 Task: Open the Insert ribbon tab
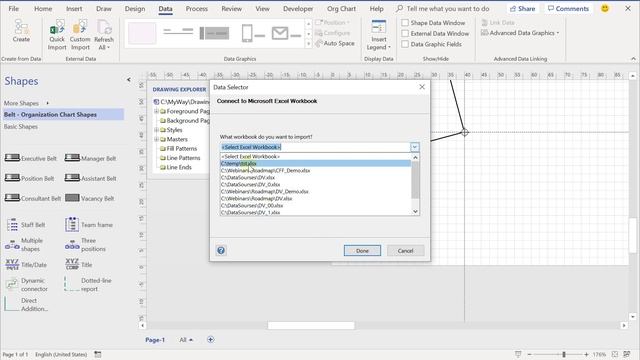pyautogui.click(x=74, y=9)
